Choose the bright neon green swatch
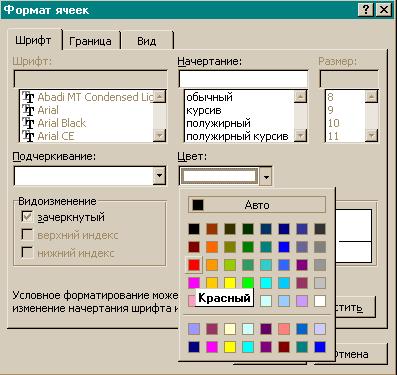The height and width of the screenshot is (375, 397). pos(248,283)
